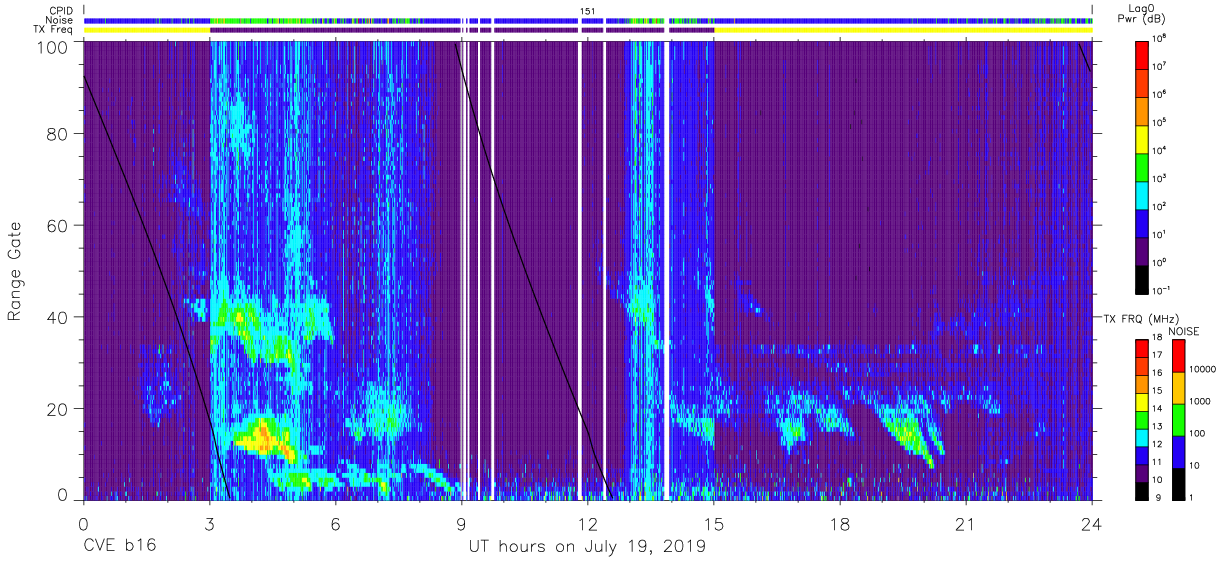The height and width of the screenshot is (567, 1228).
Task: Click the 'TX Freq' row label
Action: [53, 30]
